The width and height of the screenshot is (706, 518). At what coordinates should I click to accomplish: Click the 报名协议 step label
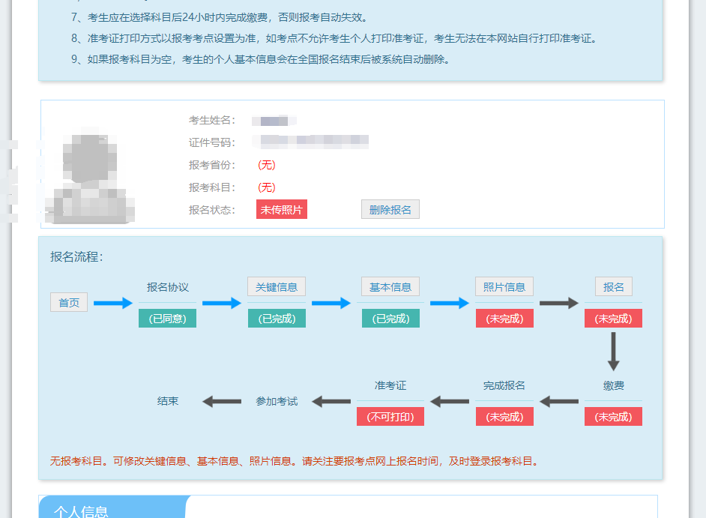click(x=167, y=287)
